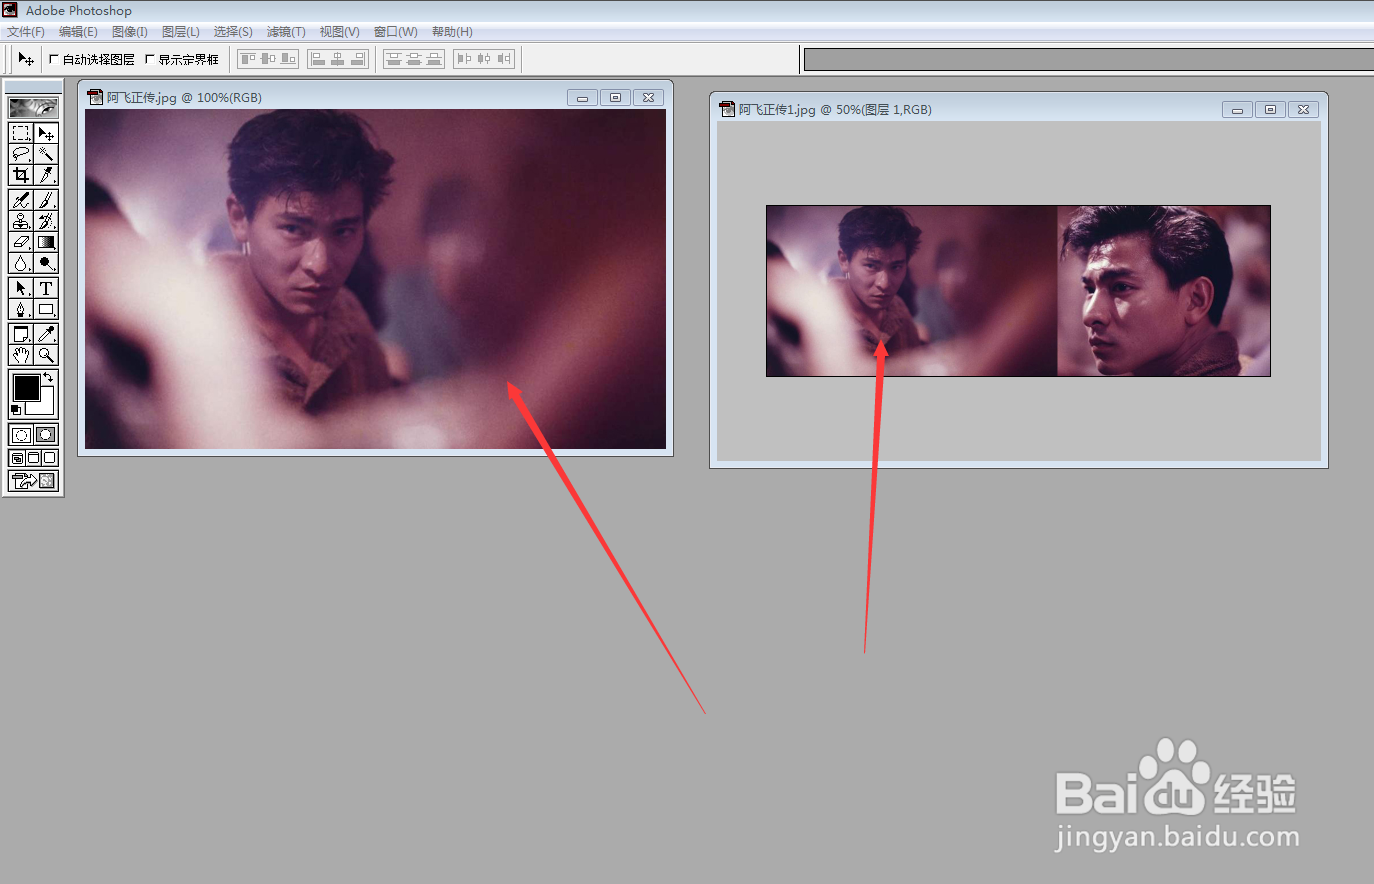Viewport: 1374px width, 884px height.
Task: Select the Eraser tool
Action: click(x=21, y=242)
